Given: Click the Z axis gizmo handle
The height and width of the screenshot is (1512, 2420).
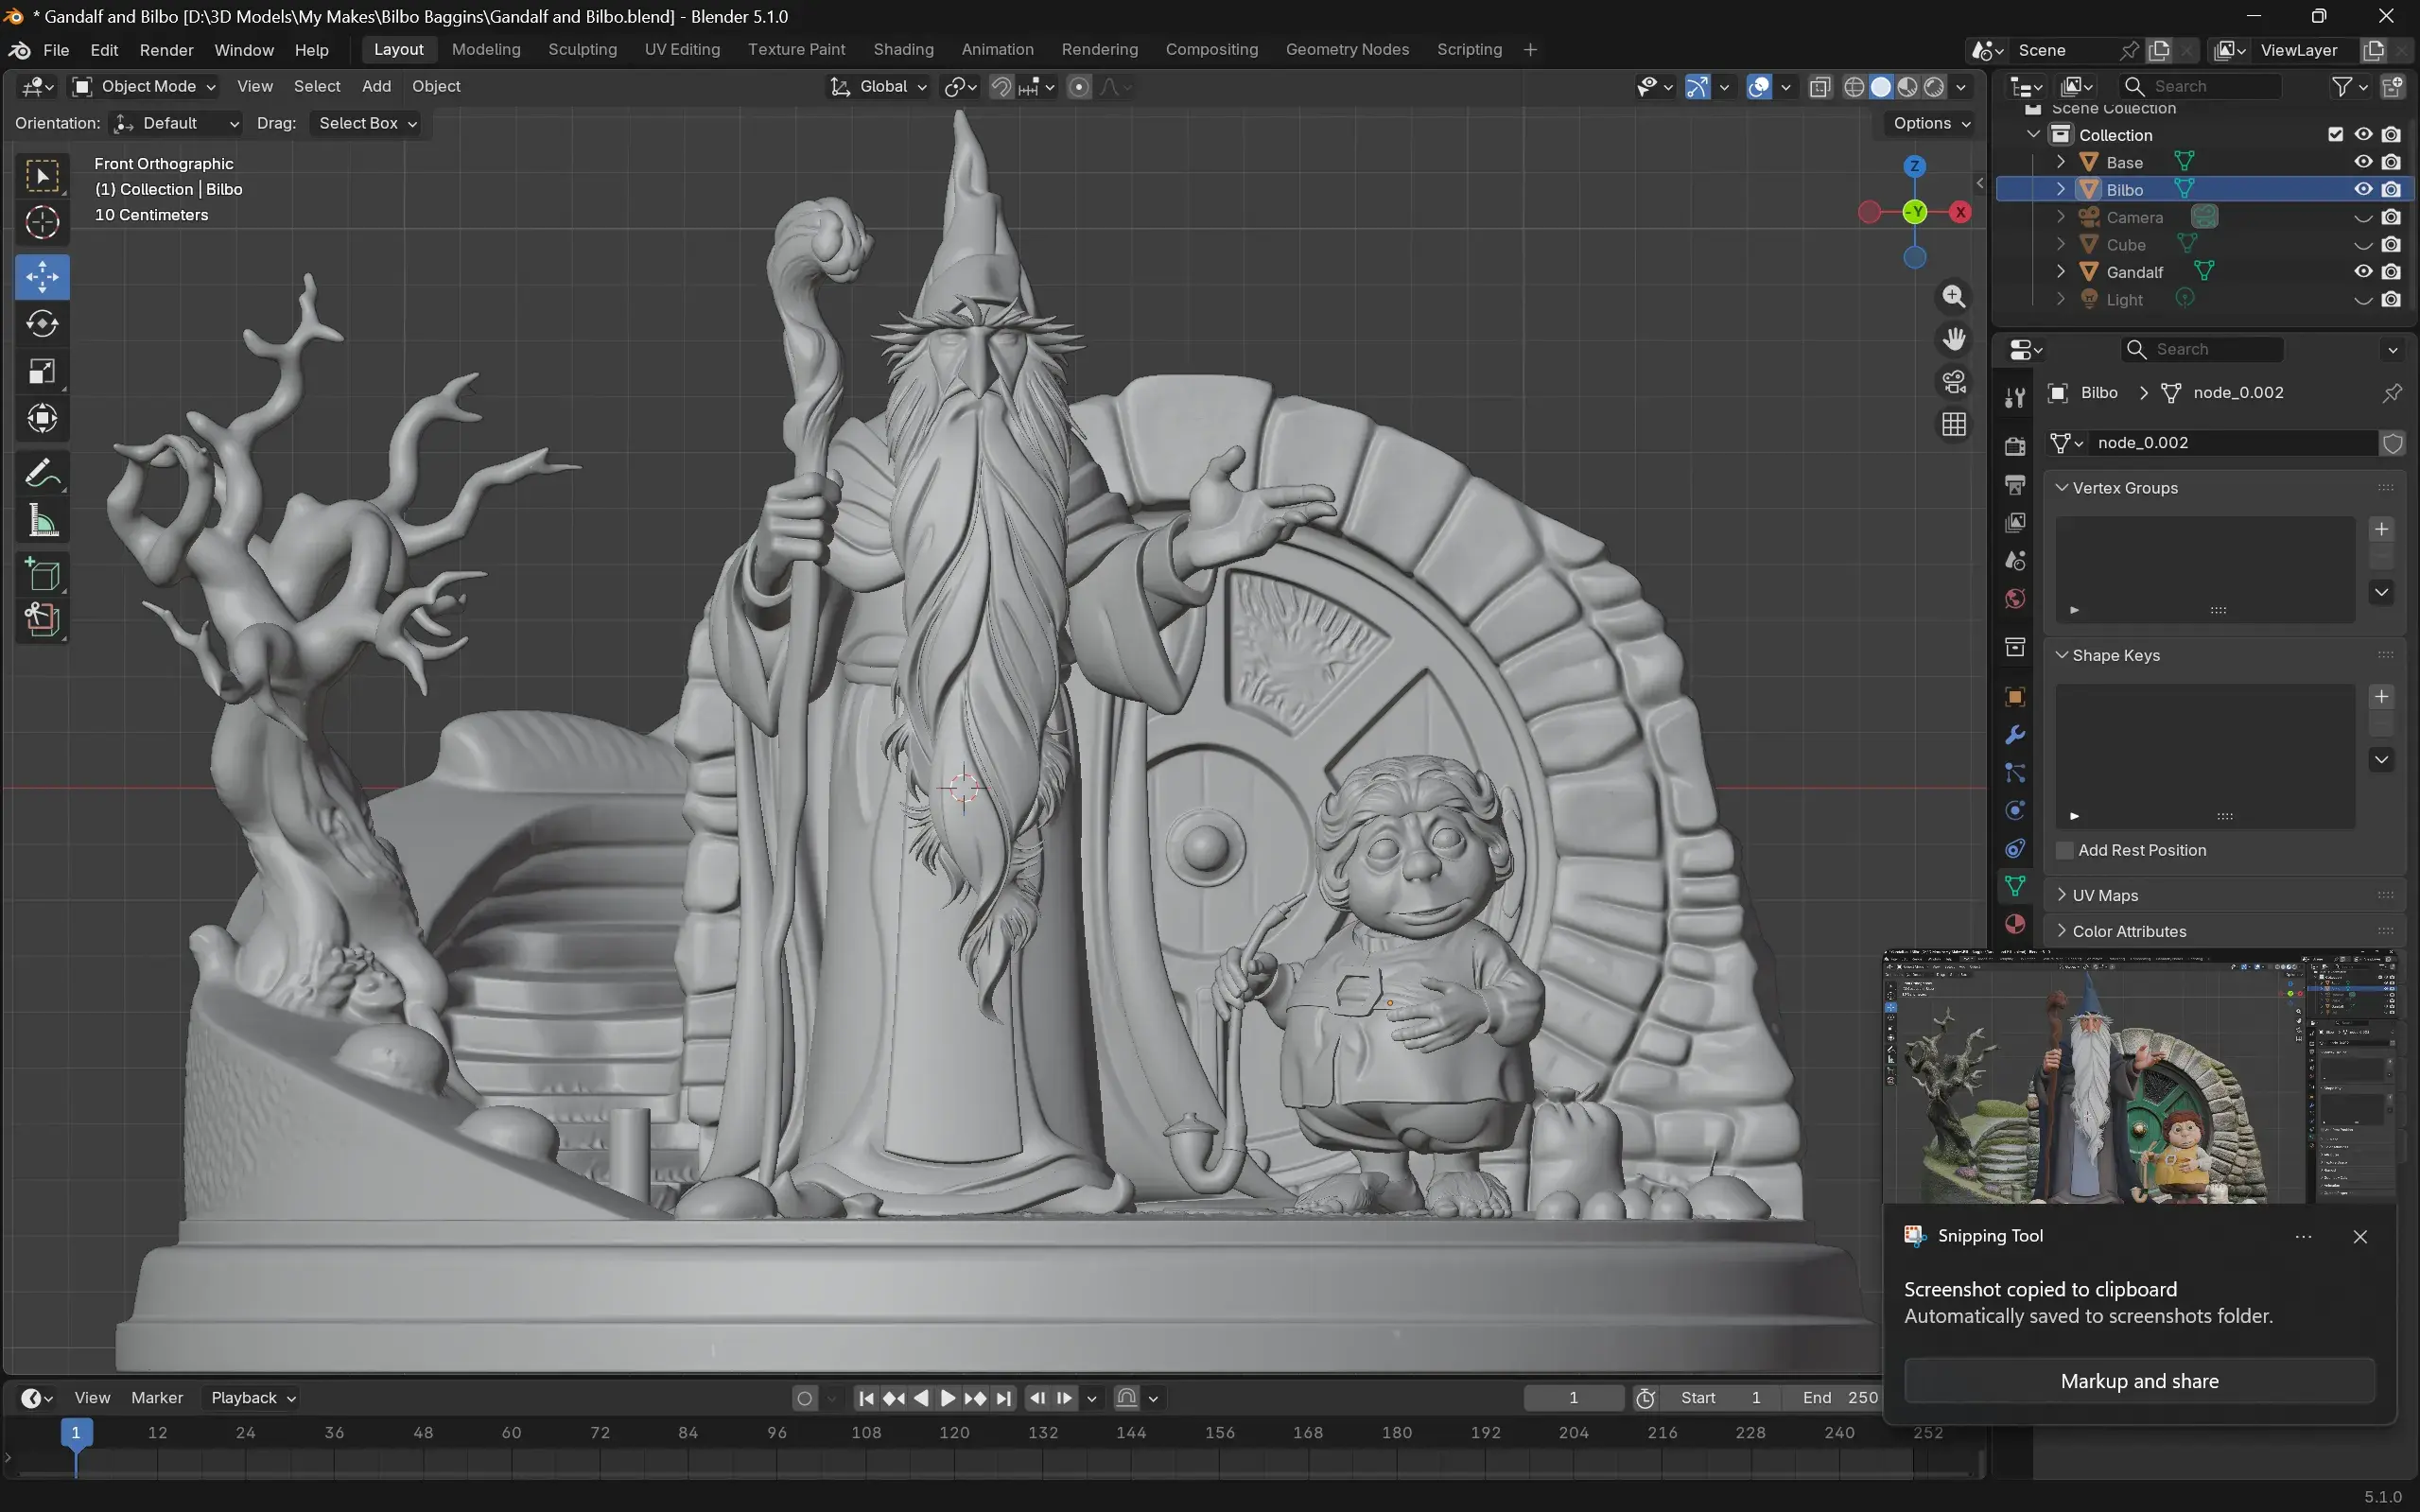Looking at the screenshot, I should point(1914,166).
